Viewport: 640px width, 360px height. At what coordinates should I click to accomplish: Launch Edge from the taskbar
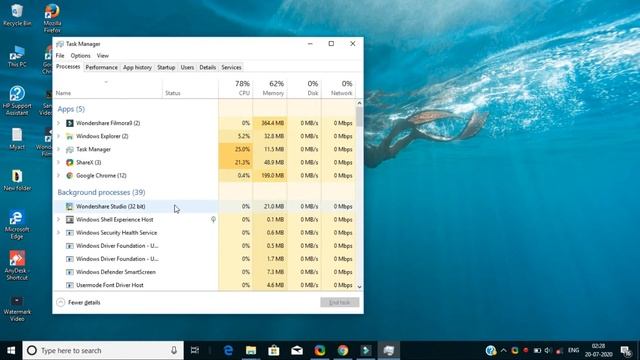pyautogui.click(x=228, y=350)
